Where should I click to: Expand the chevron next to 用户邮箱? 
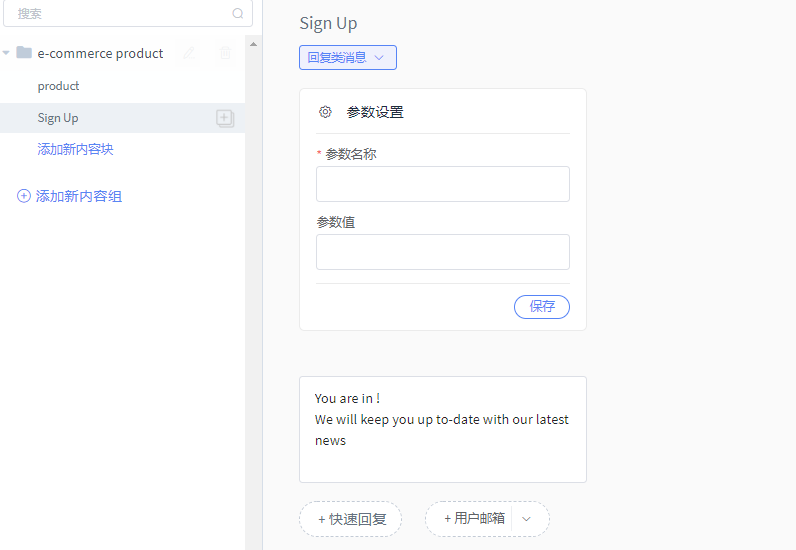click(x=526, y=519)
